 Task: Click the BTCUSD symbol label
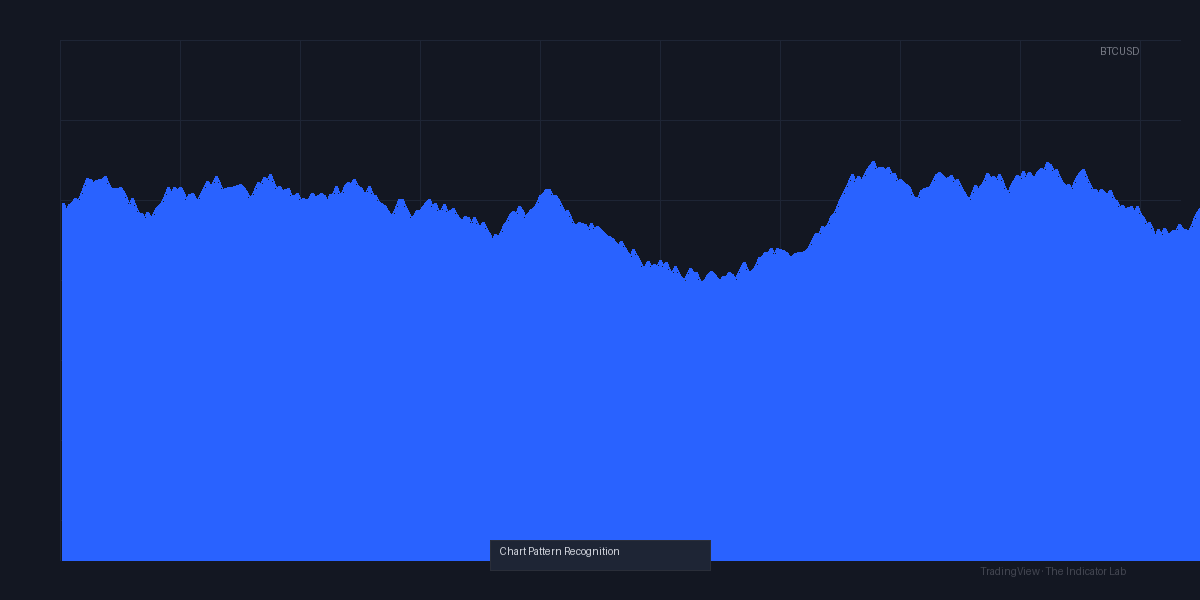pyautogui.click(x=1119, y=51)
